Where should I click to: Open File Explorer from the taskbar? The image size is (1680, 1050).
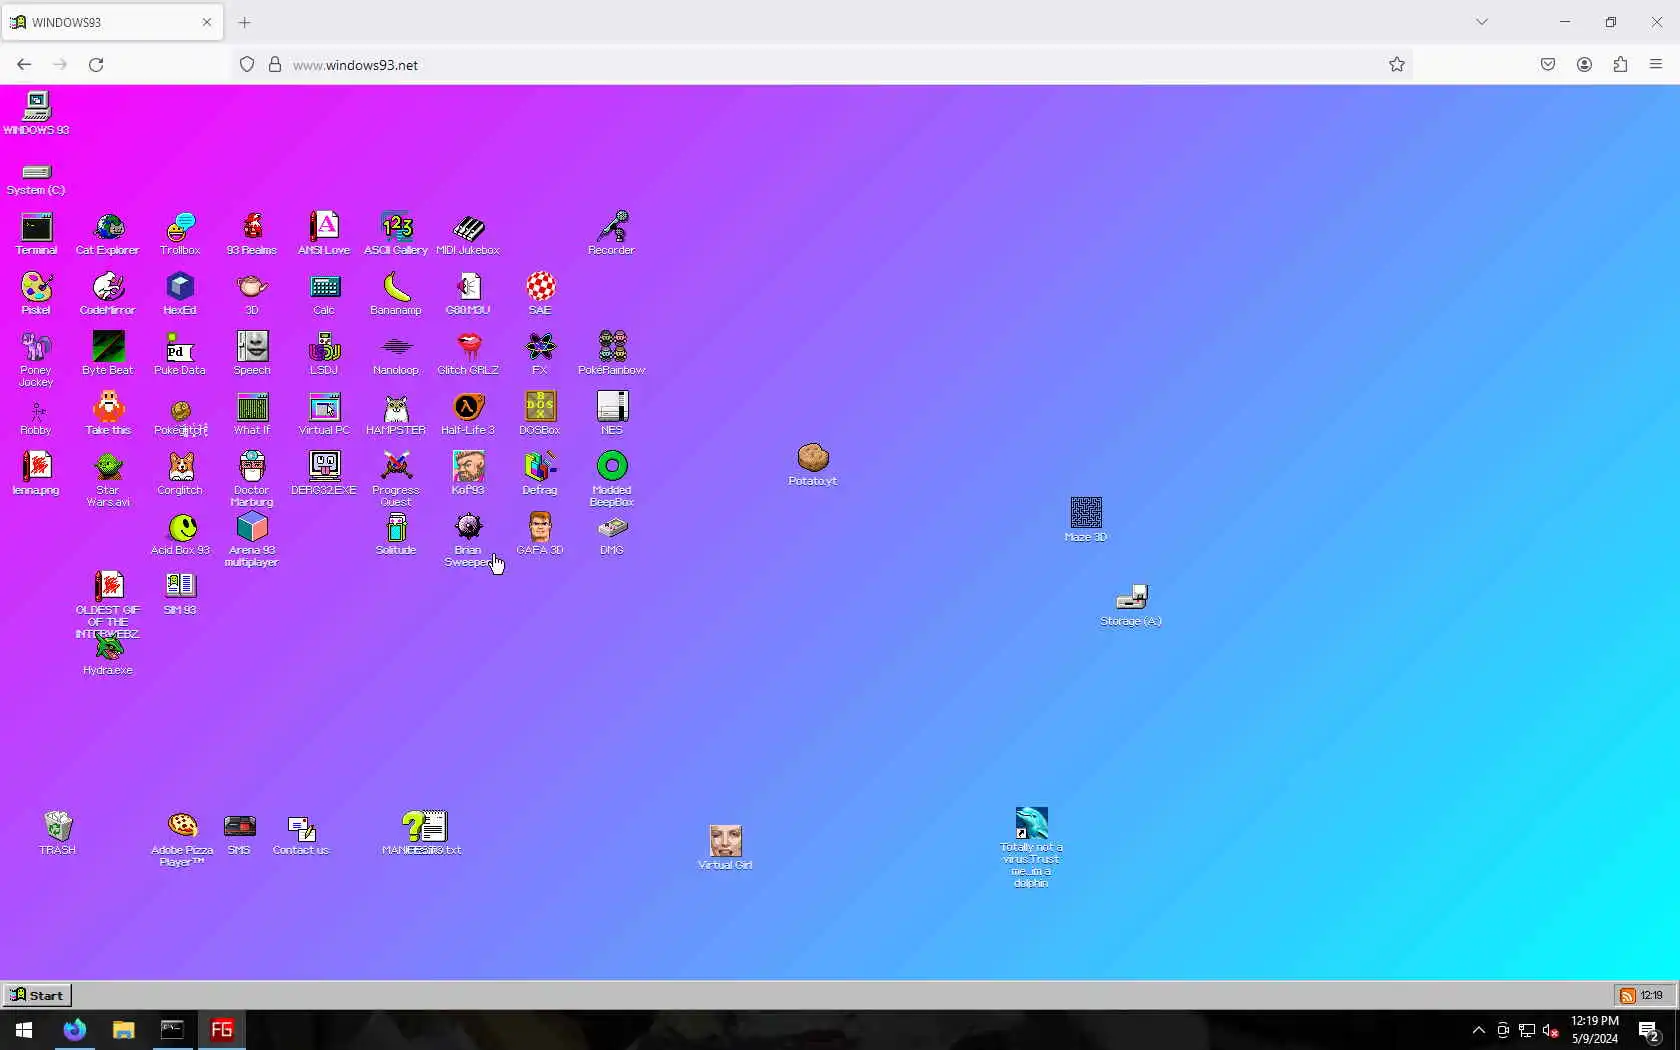(123, 1030)
